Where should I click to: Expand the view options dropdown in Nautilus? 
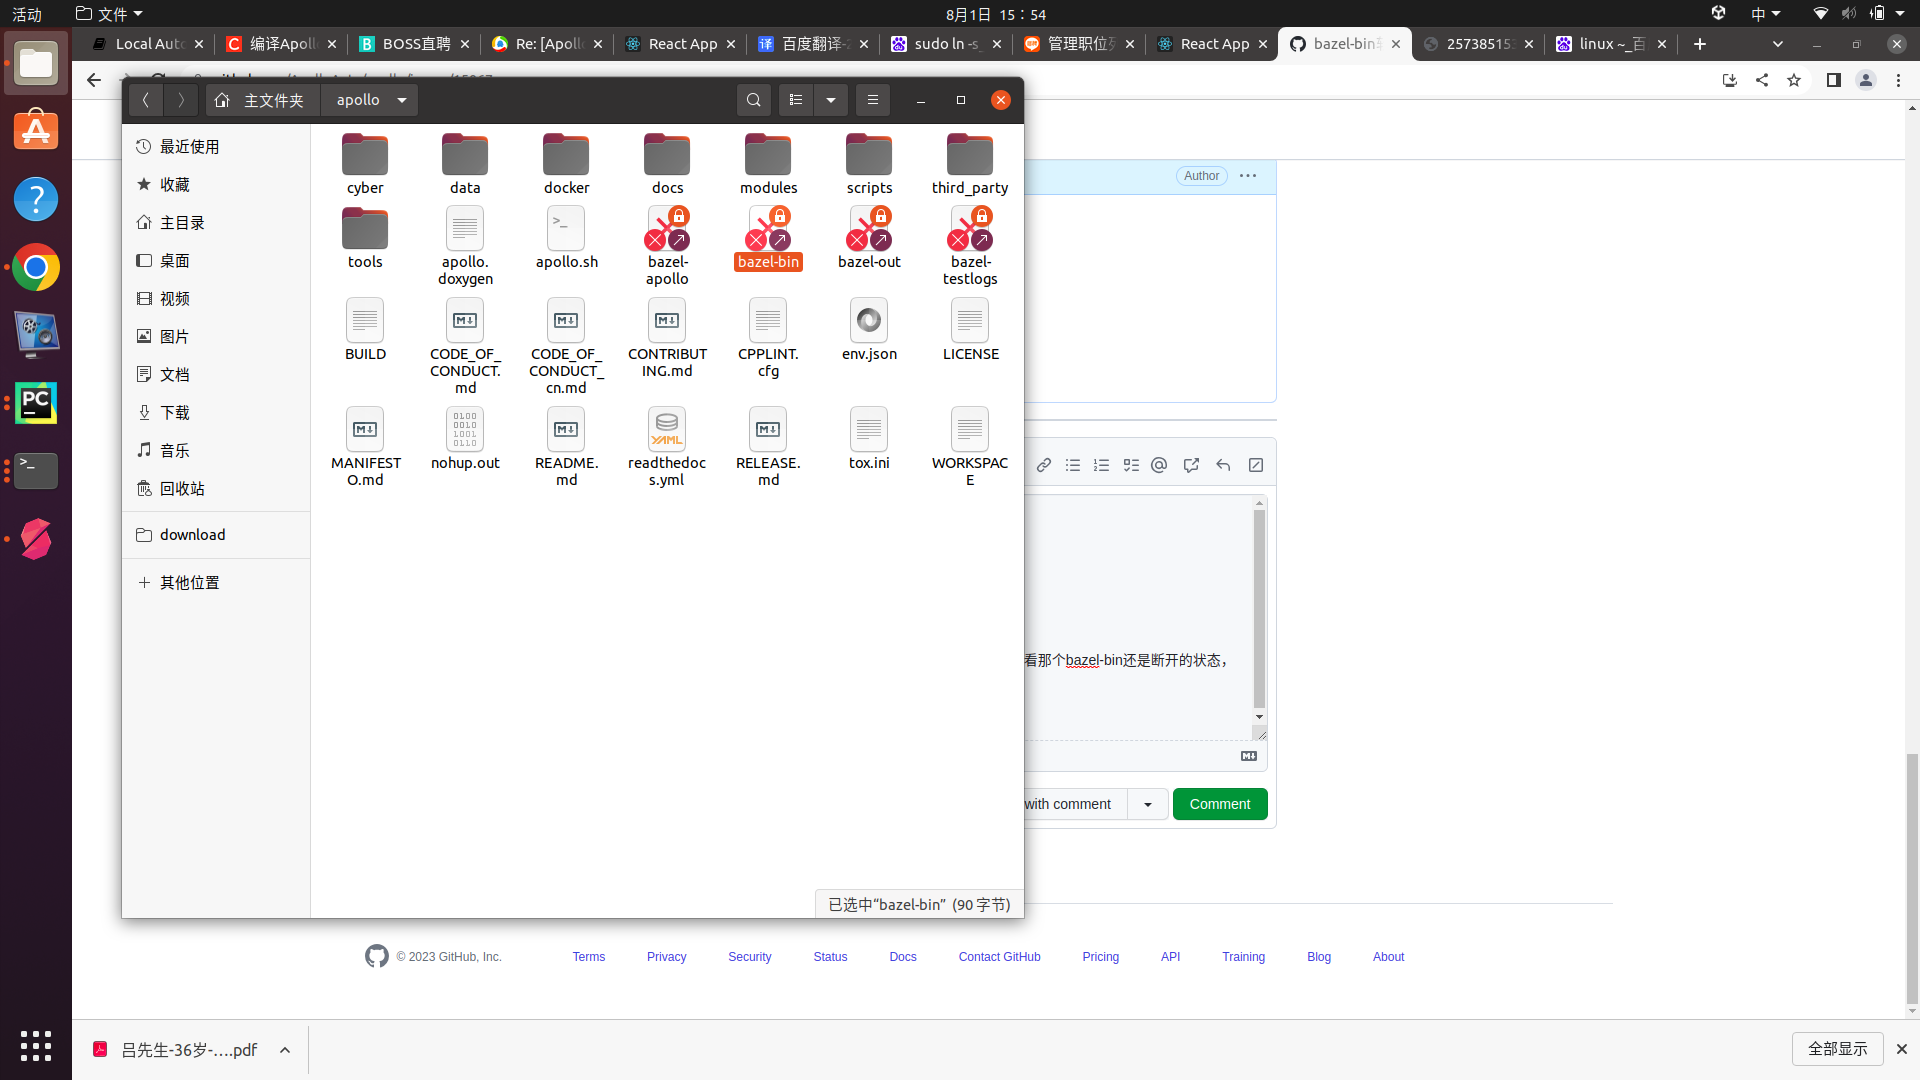pos(831,100)
